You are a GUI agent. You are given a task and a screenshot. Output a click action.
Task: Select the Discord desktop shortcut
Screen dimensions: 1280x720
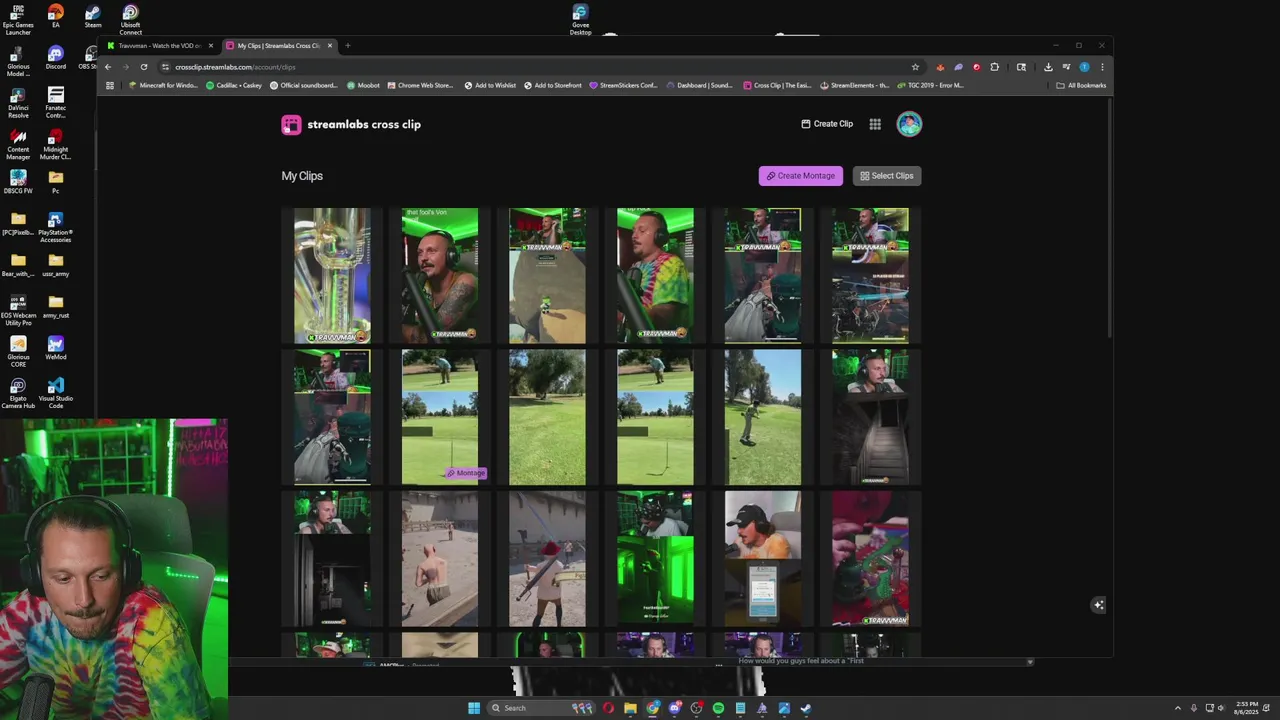click(56, 58)
